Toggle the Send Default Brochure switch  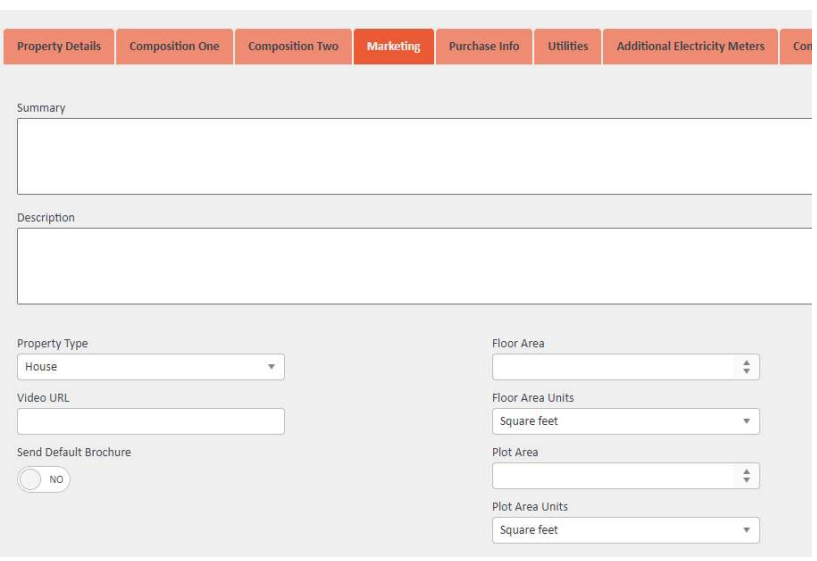tap(45, 479)
